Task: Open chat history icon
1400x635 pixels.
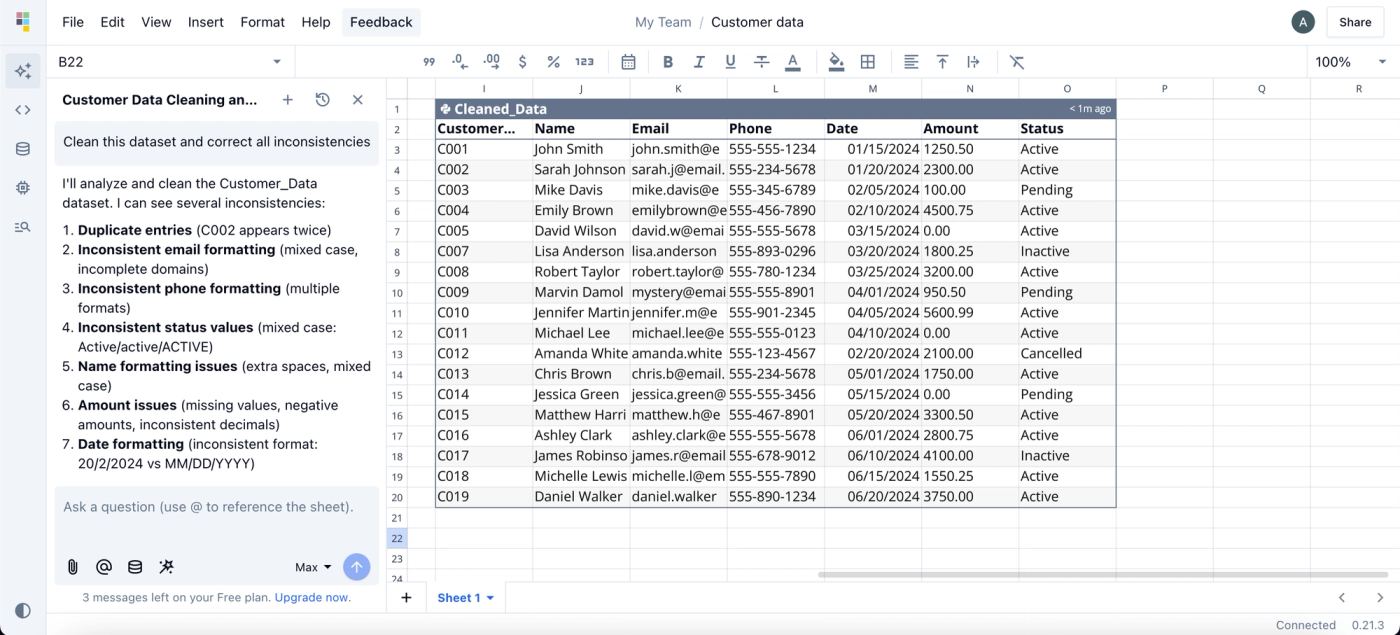Action: pyautogui.click(x=322, y=100)
